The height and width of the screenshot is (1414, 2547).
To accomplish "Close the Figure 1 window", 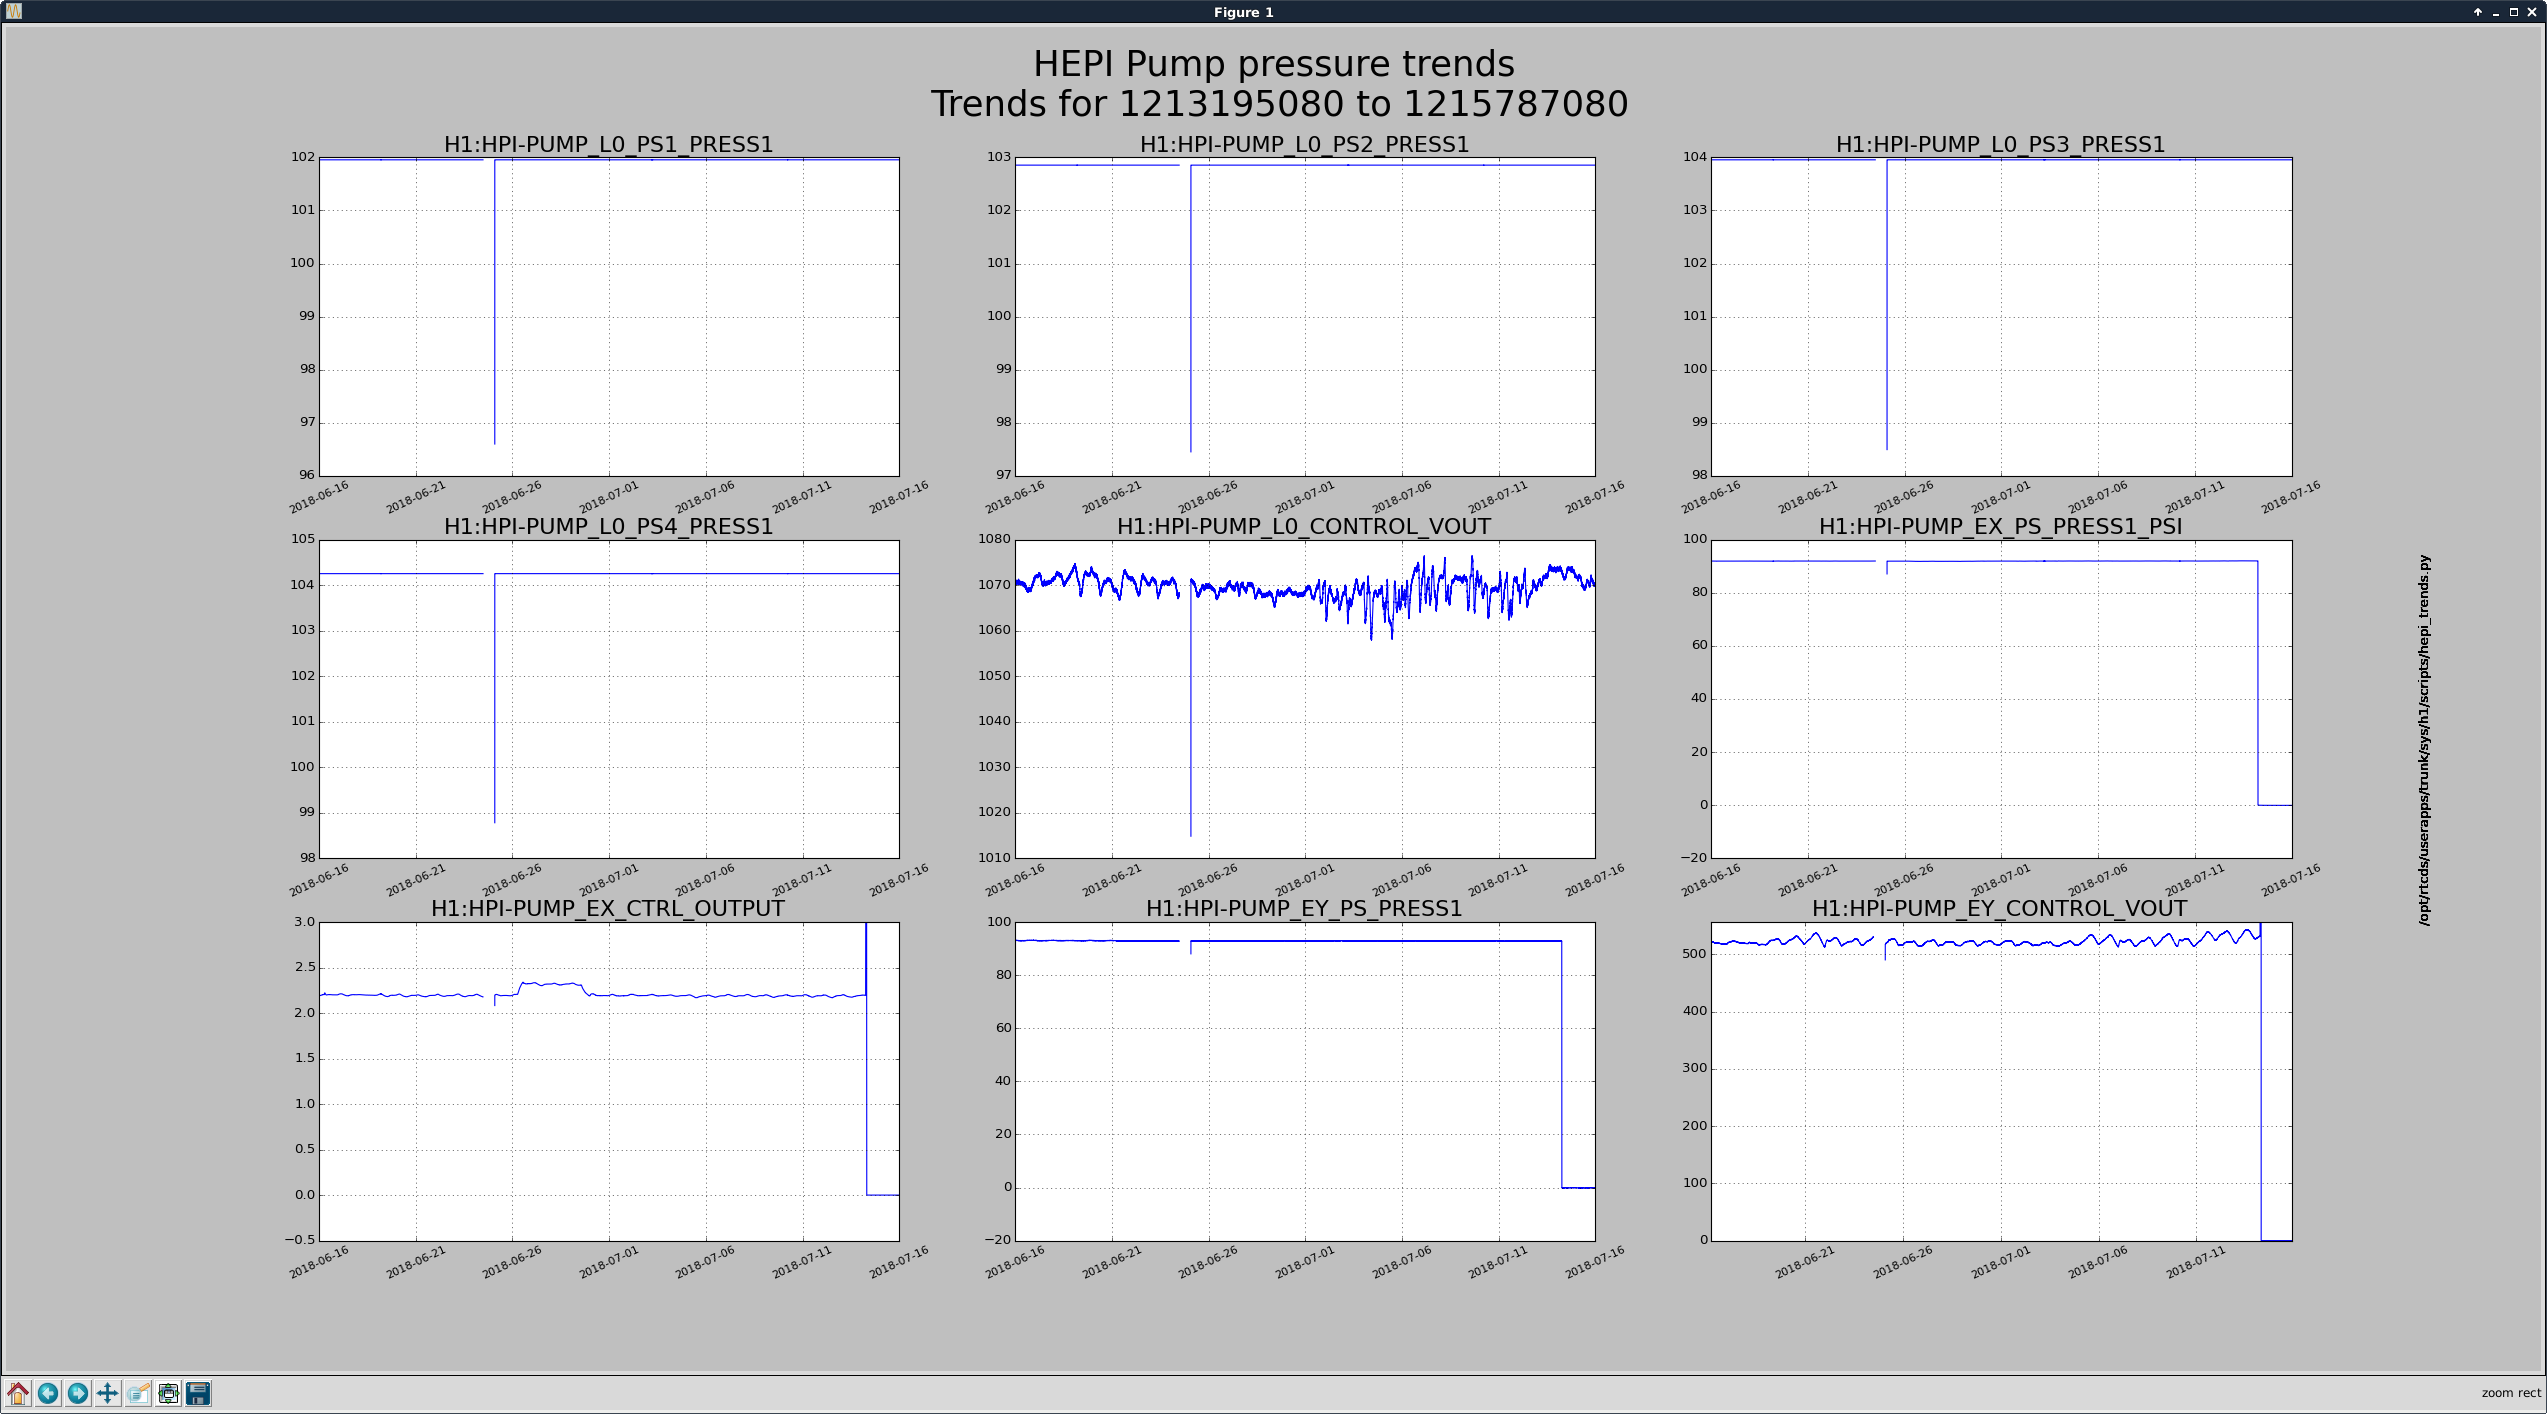I will tap(2532, 12).
